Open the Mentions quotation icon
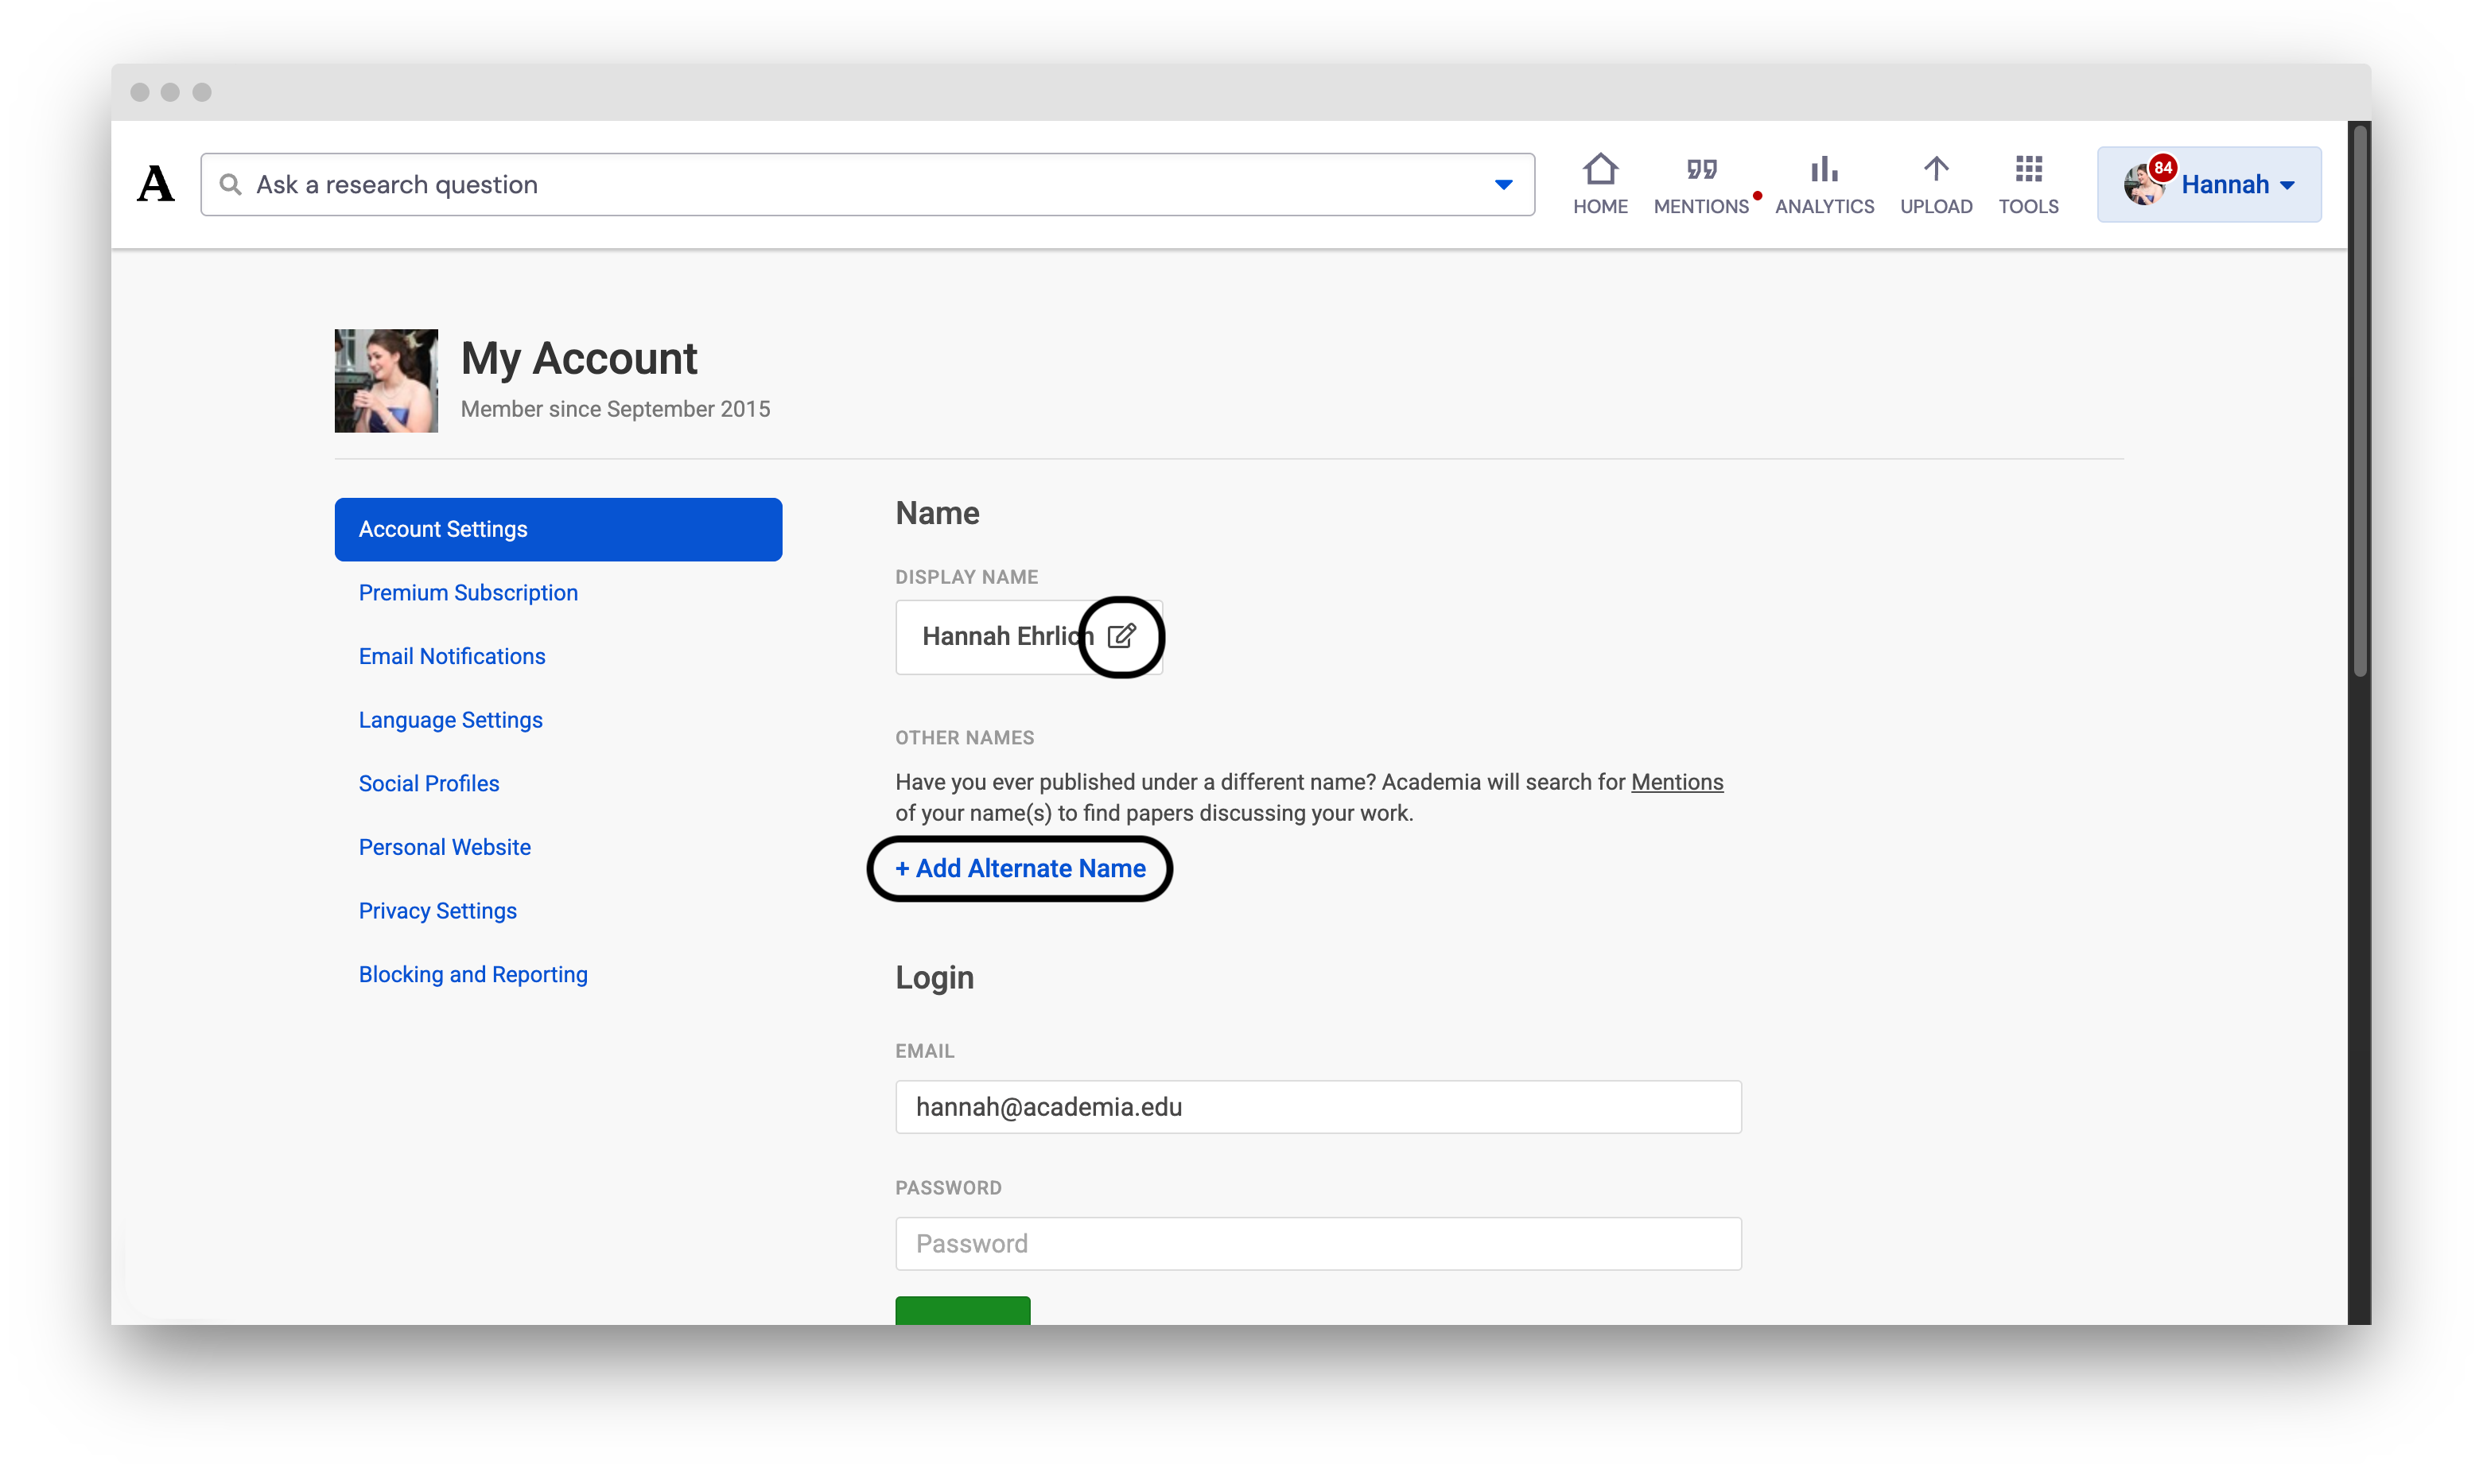Screen dimensions: 2483x1484 pos(1700,184)
